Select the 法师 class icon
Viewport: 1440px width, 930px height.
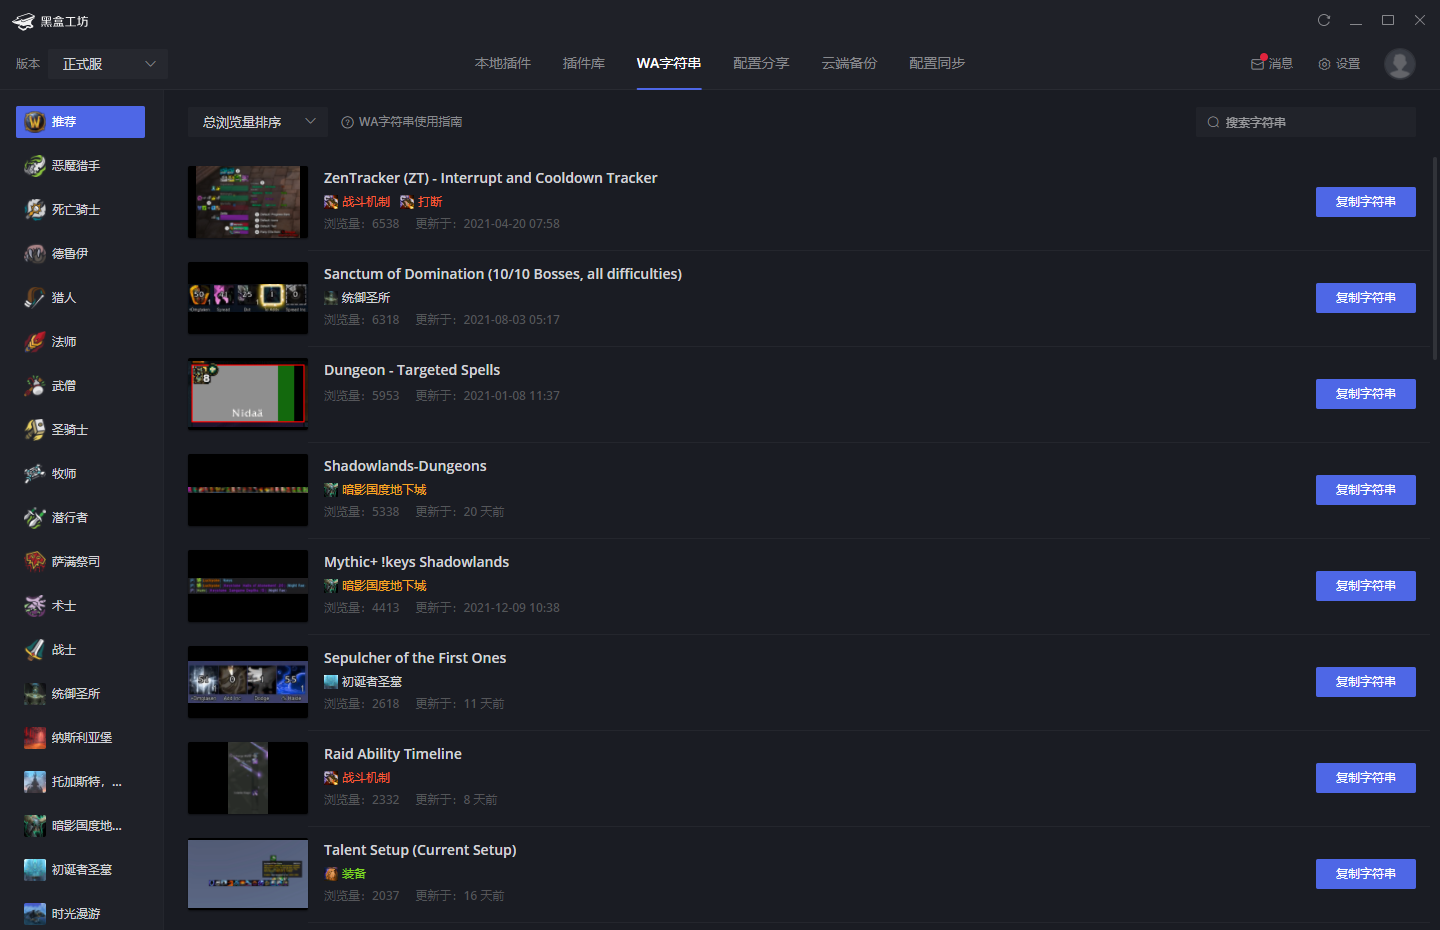[x=35, y=342]
